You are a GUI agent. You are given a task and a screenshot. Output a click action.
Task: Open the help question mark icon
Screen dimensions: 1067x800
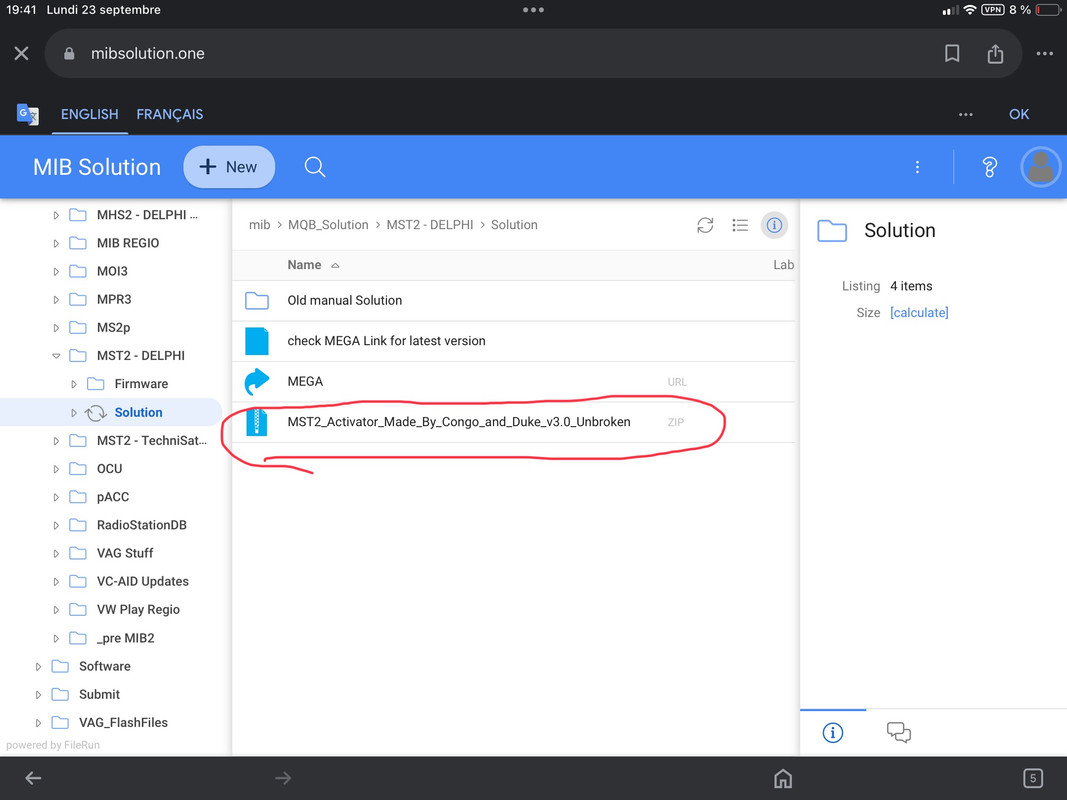click(x=989, y=167)
